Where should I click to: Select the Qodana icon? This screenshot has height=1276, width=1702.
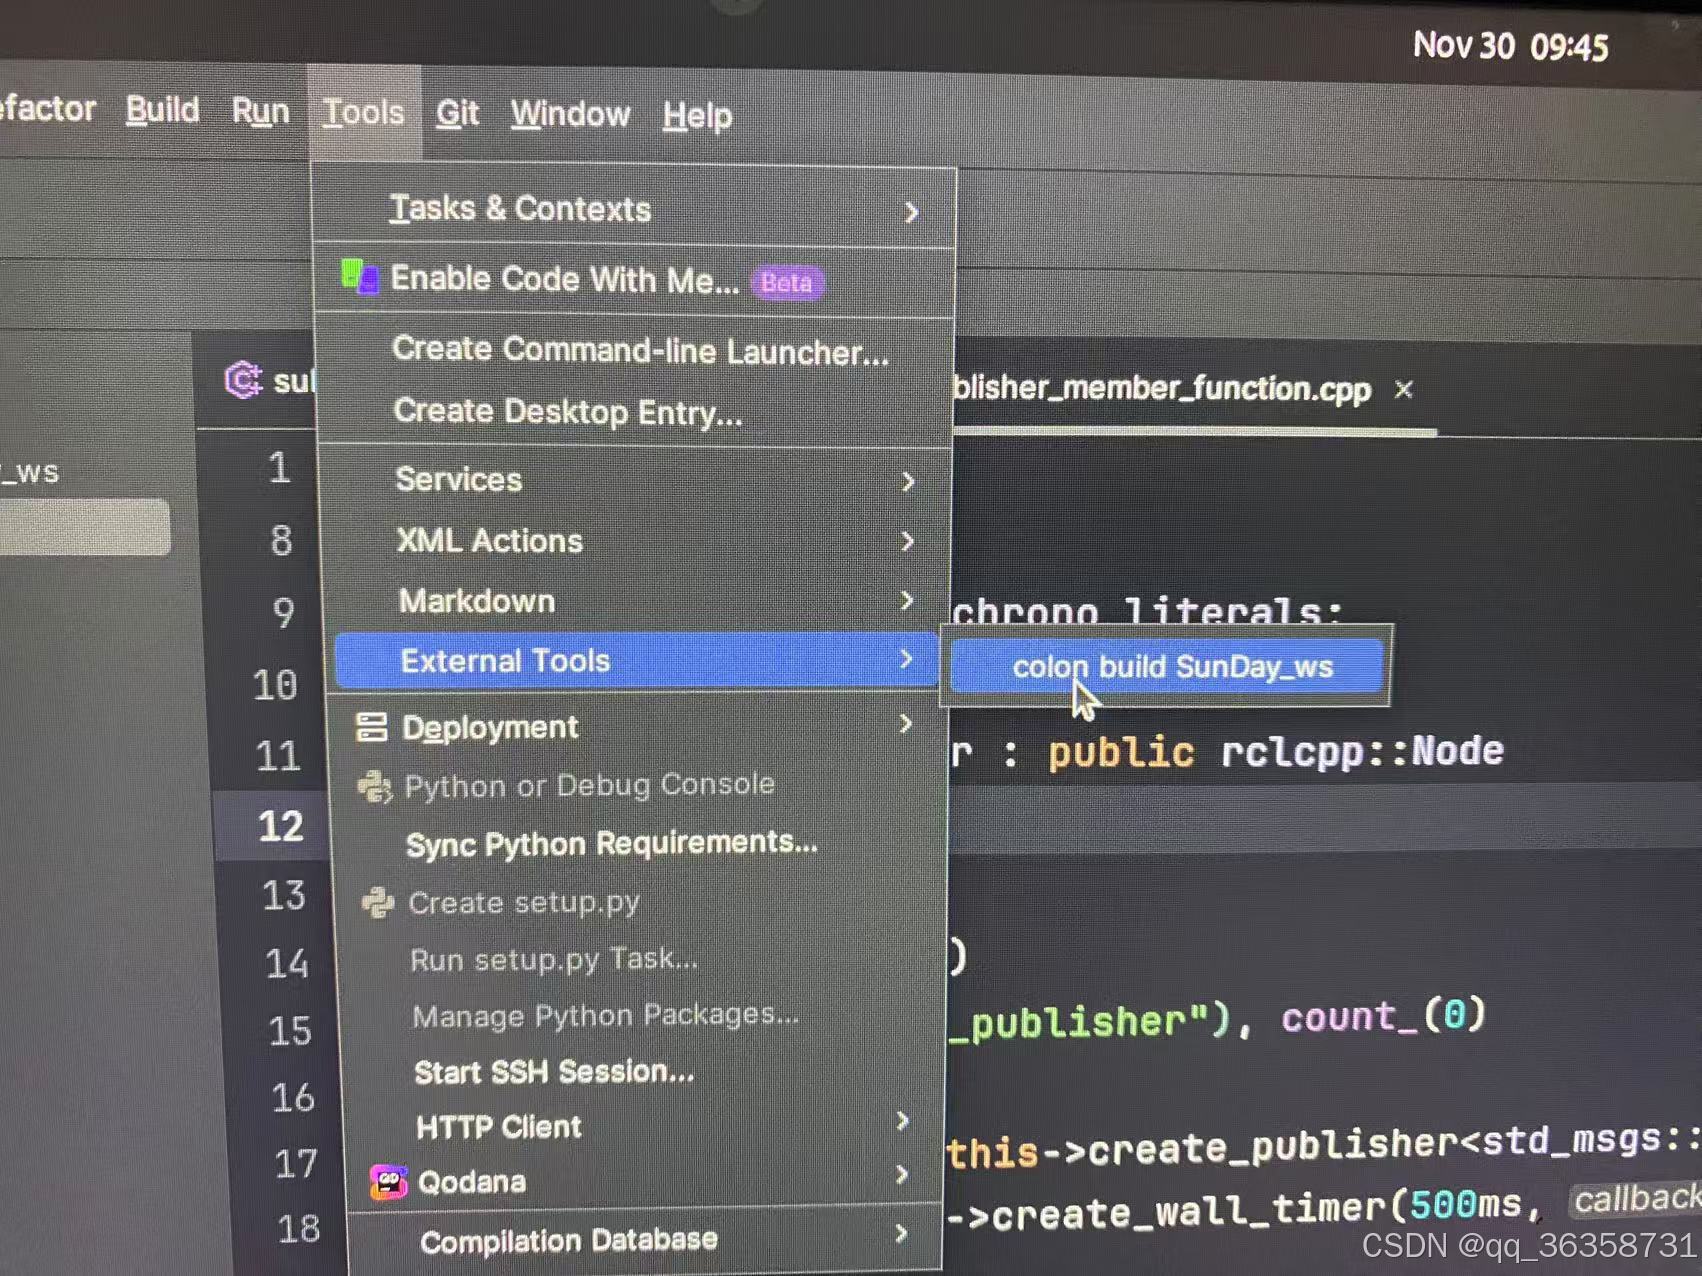click(x=390, y=1181)
